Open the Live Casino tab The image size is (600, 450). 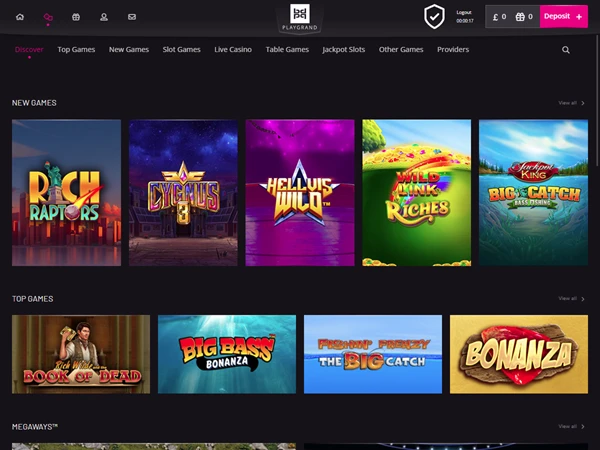pos(233,49)
